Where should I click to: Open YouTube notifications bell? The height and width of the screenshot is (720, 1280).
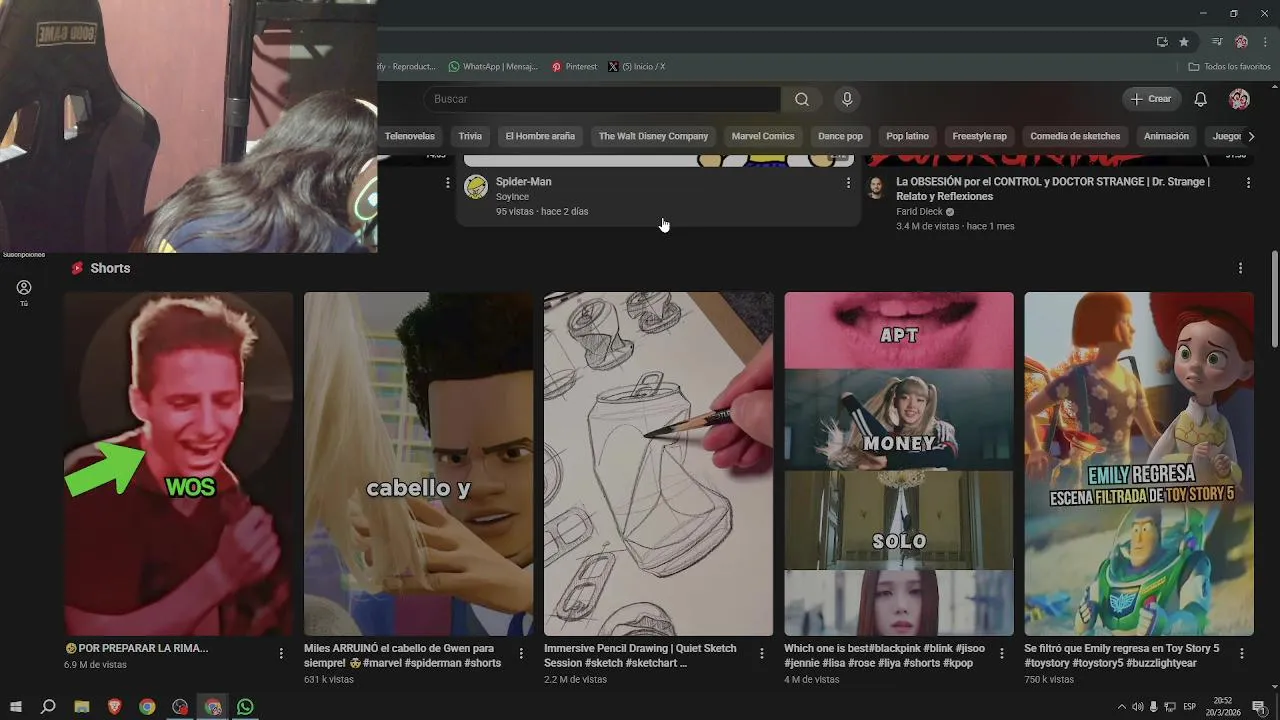coord(1201,99)
